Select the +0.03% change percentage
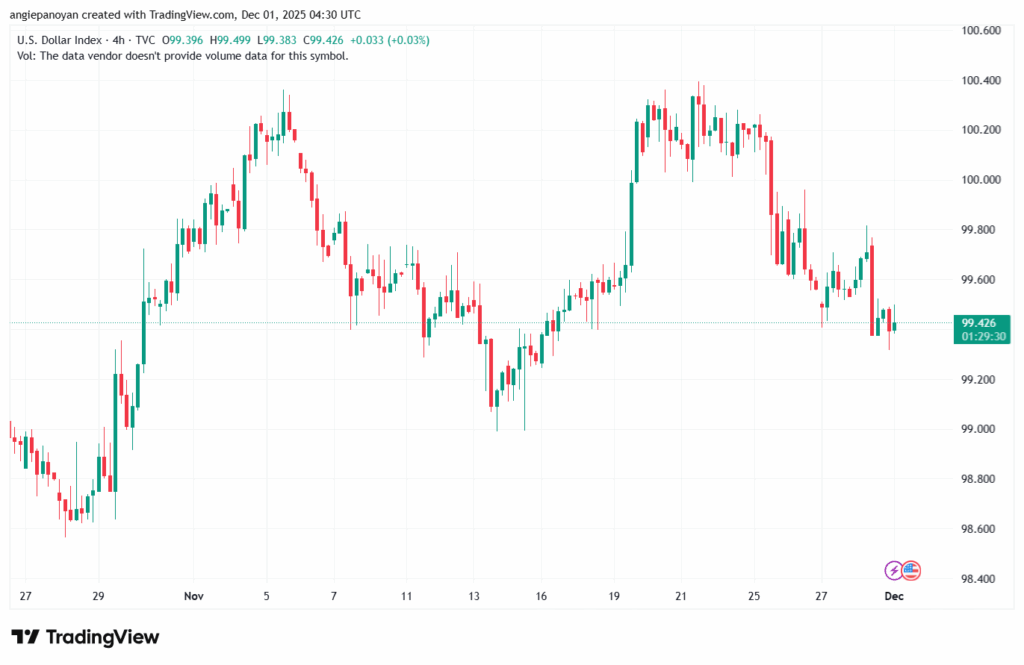Viewport: 1024px width, 665px height. [x=408, y=40]
